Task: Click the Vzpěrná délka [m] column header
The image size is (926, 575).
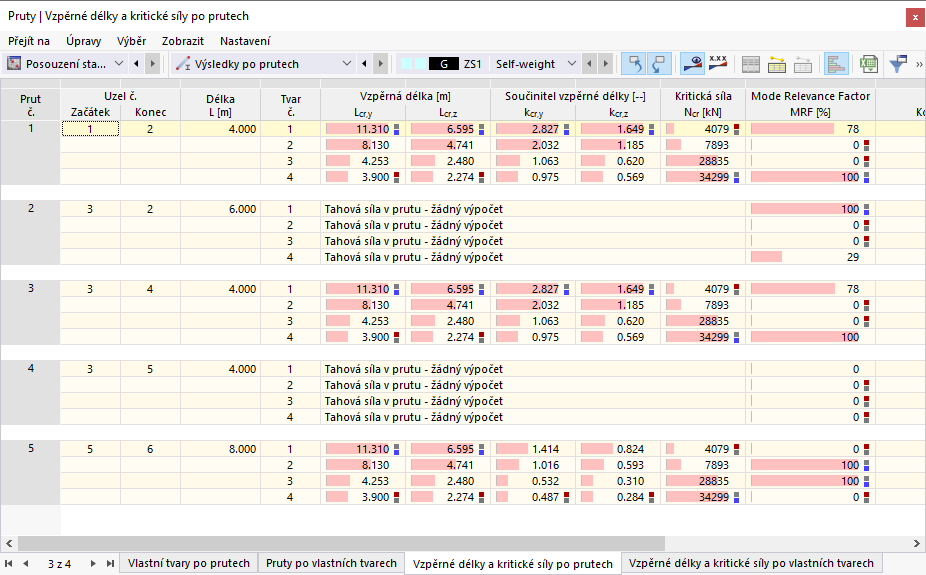Action: point(405,96)
